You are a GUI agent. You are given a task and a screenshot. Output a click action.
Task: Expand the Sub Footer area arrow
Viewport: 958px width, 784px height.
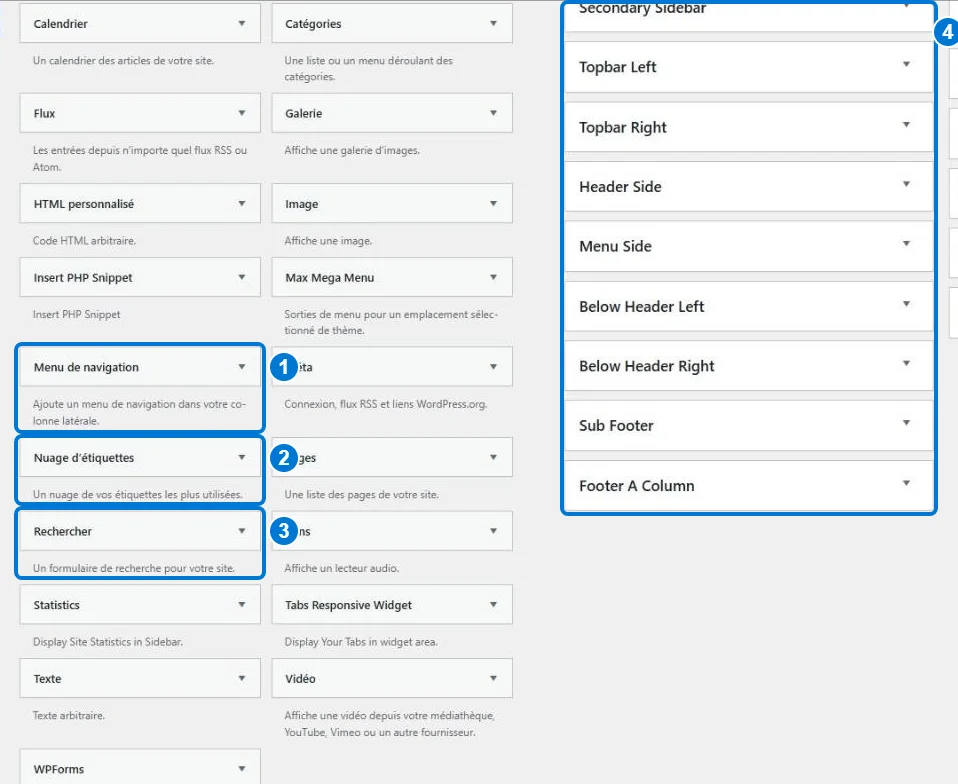pyautogui.click(x=907, y=423)
